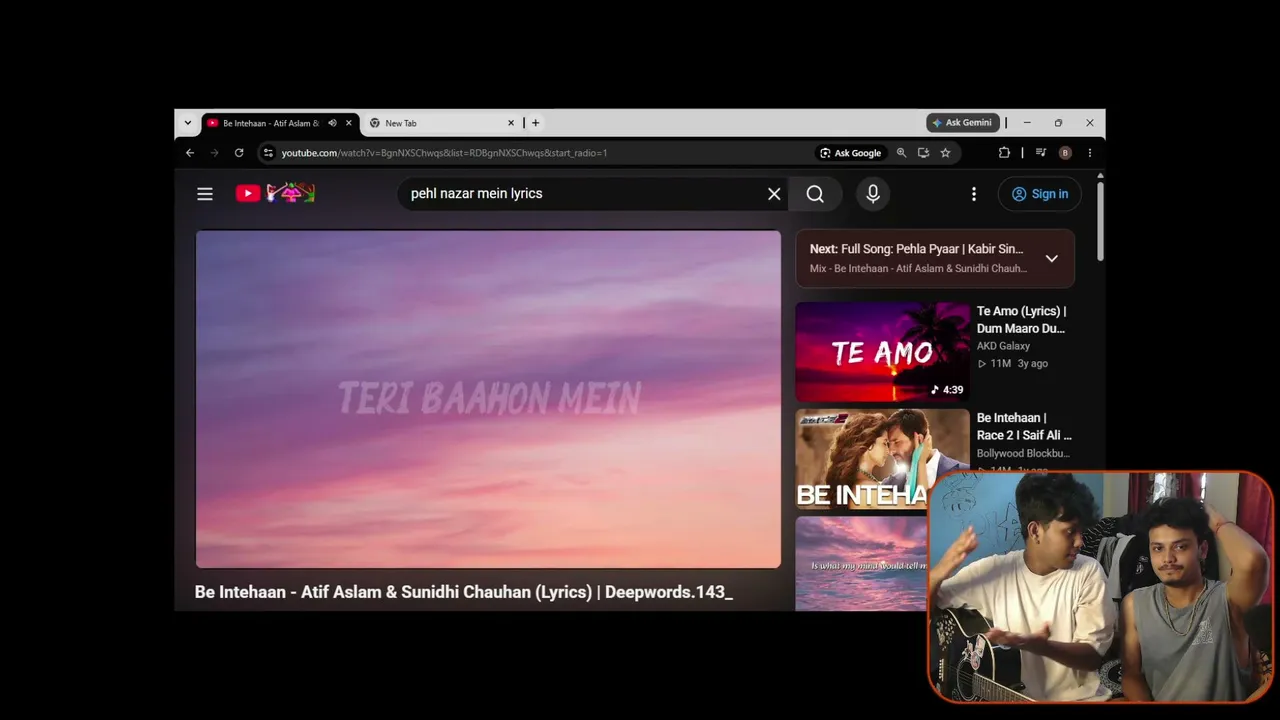The image size is (1280, 720).
Task: Restore the browser window size
Action: click(1058, 123)
